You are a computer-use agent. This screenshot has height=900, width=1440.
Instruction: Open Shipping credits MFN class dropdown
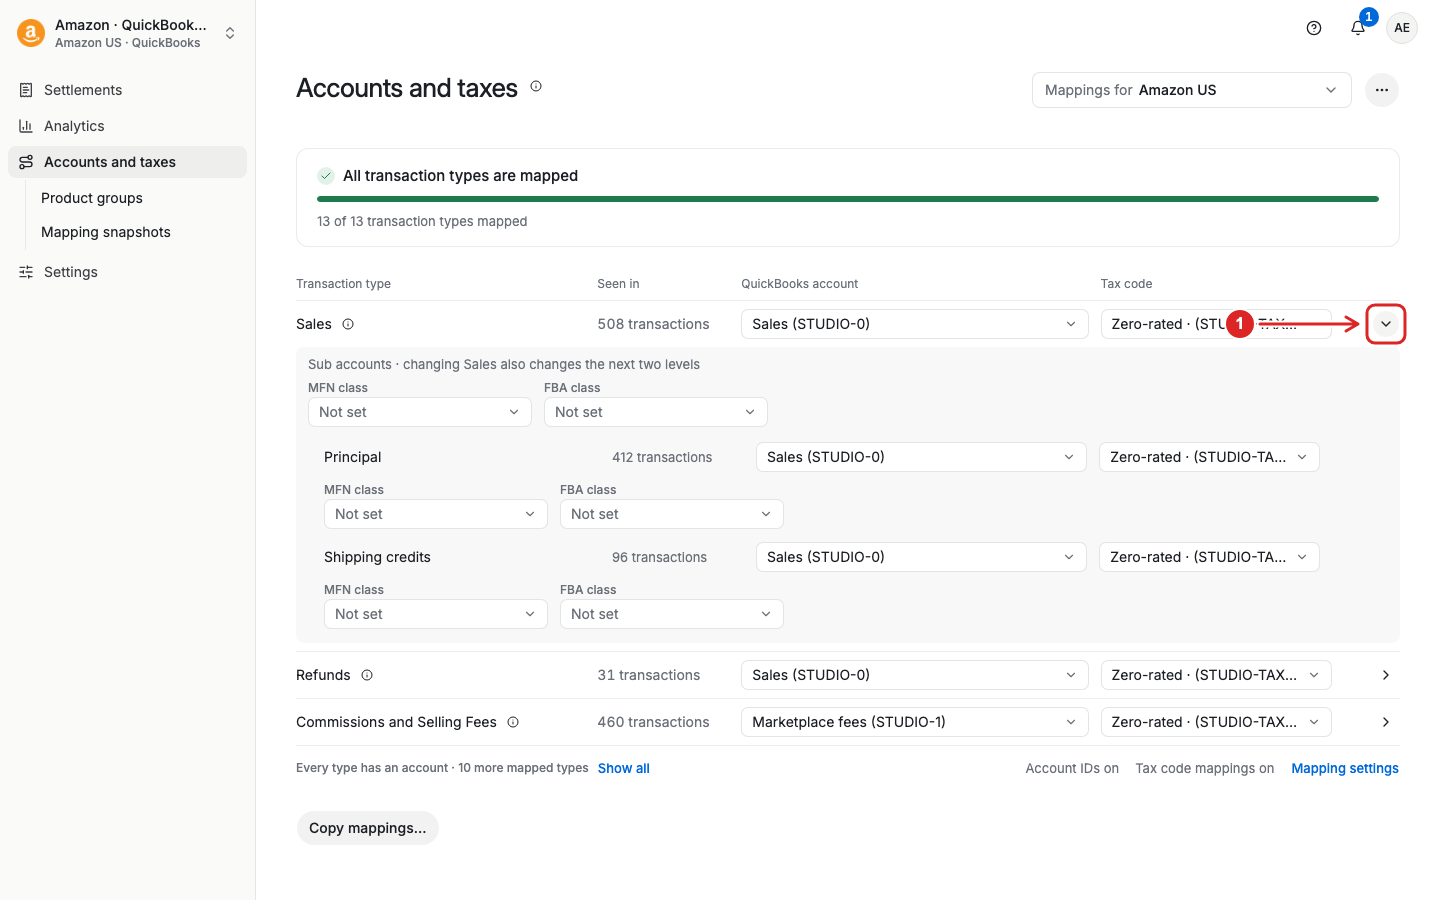436,614
